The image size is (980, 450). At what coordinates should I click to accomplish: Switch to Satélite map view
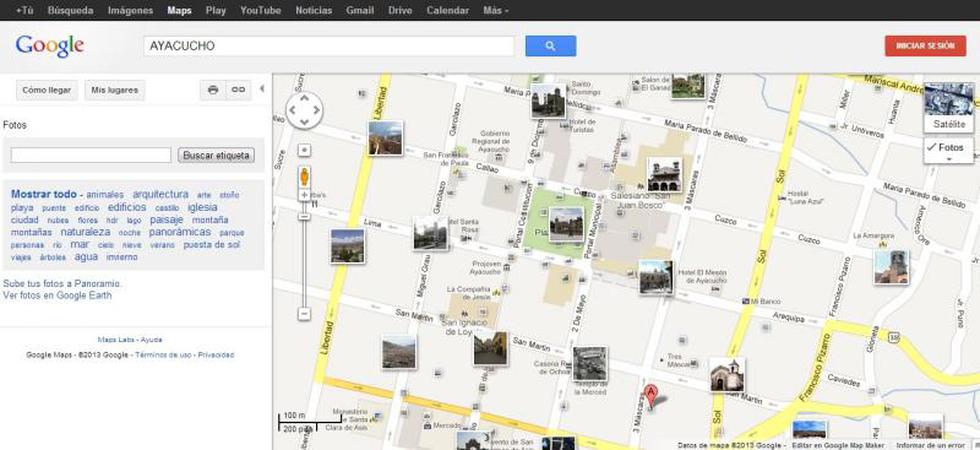[x=949, y=108]
